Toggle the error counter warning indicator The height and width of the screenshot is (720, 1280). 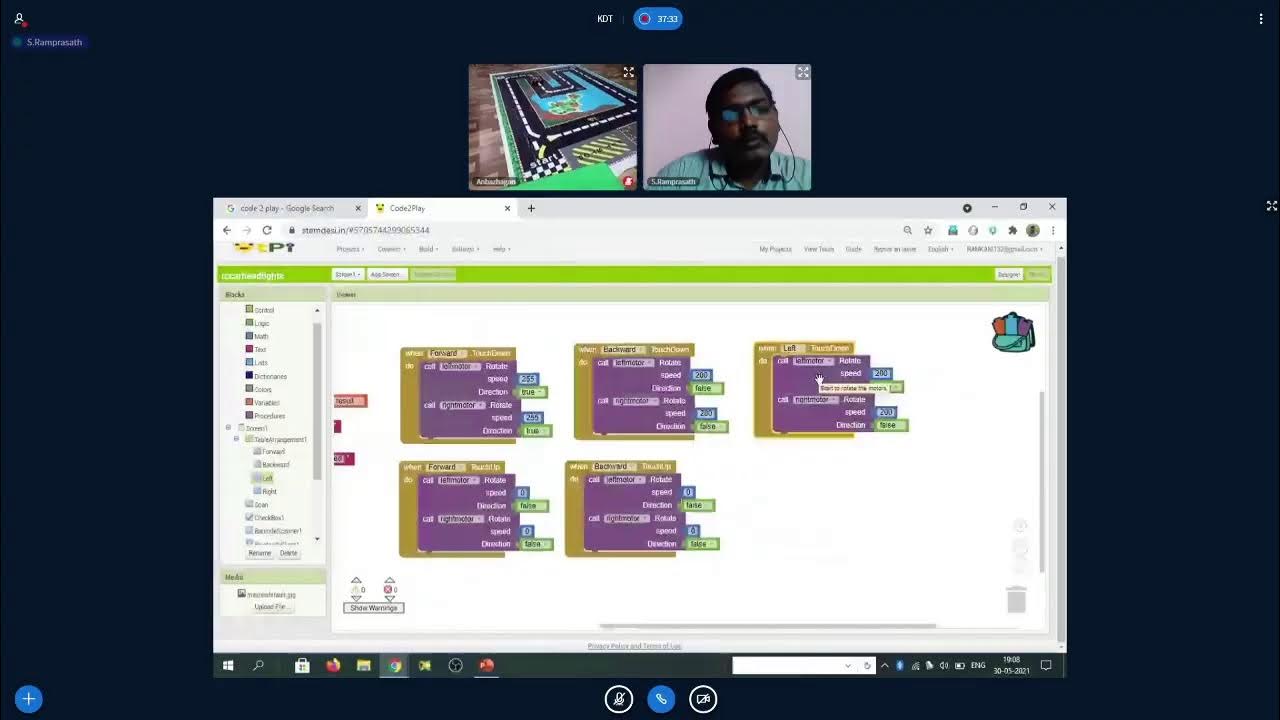click(x=388, y=590)
